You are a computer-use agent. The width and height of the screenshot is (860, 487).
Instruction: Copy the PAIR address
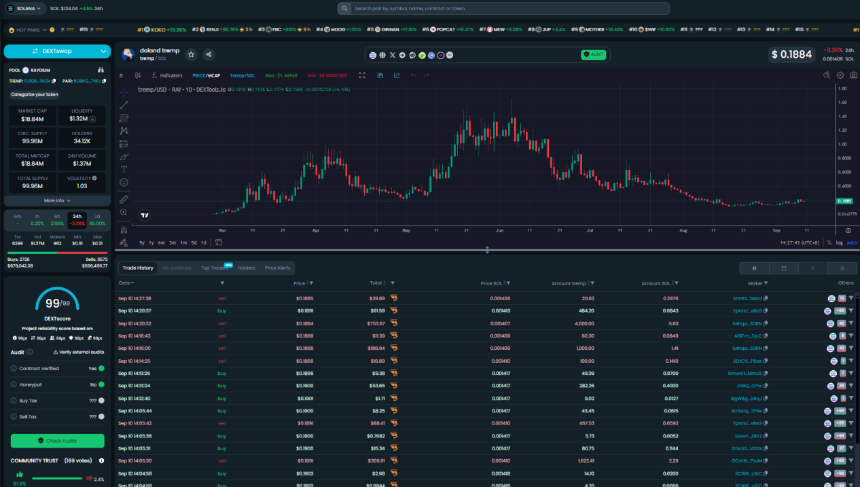point(104,81)
